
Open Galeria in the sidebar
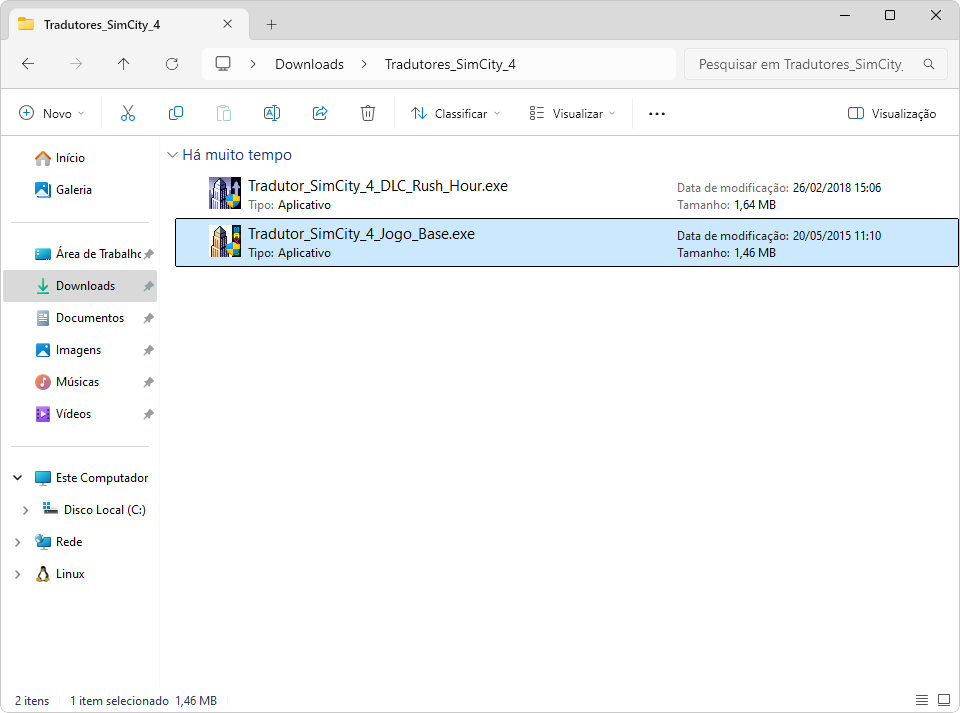[73, 190]
